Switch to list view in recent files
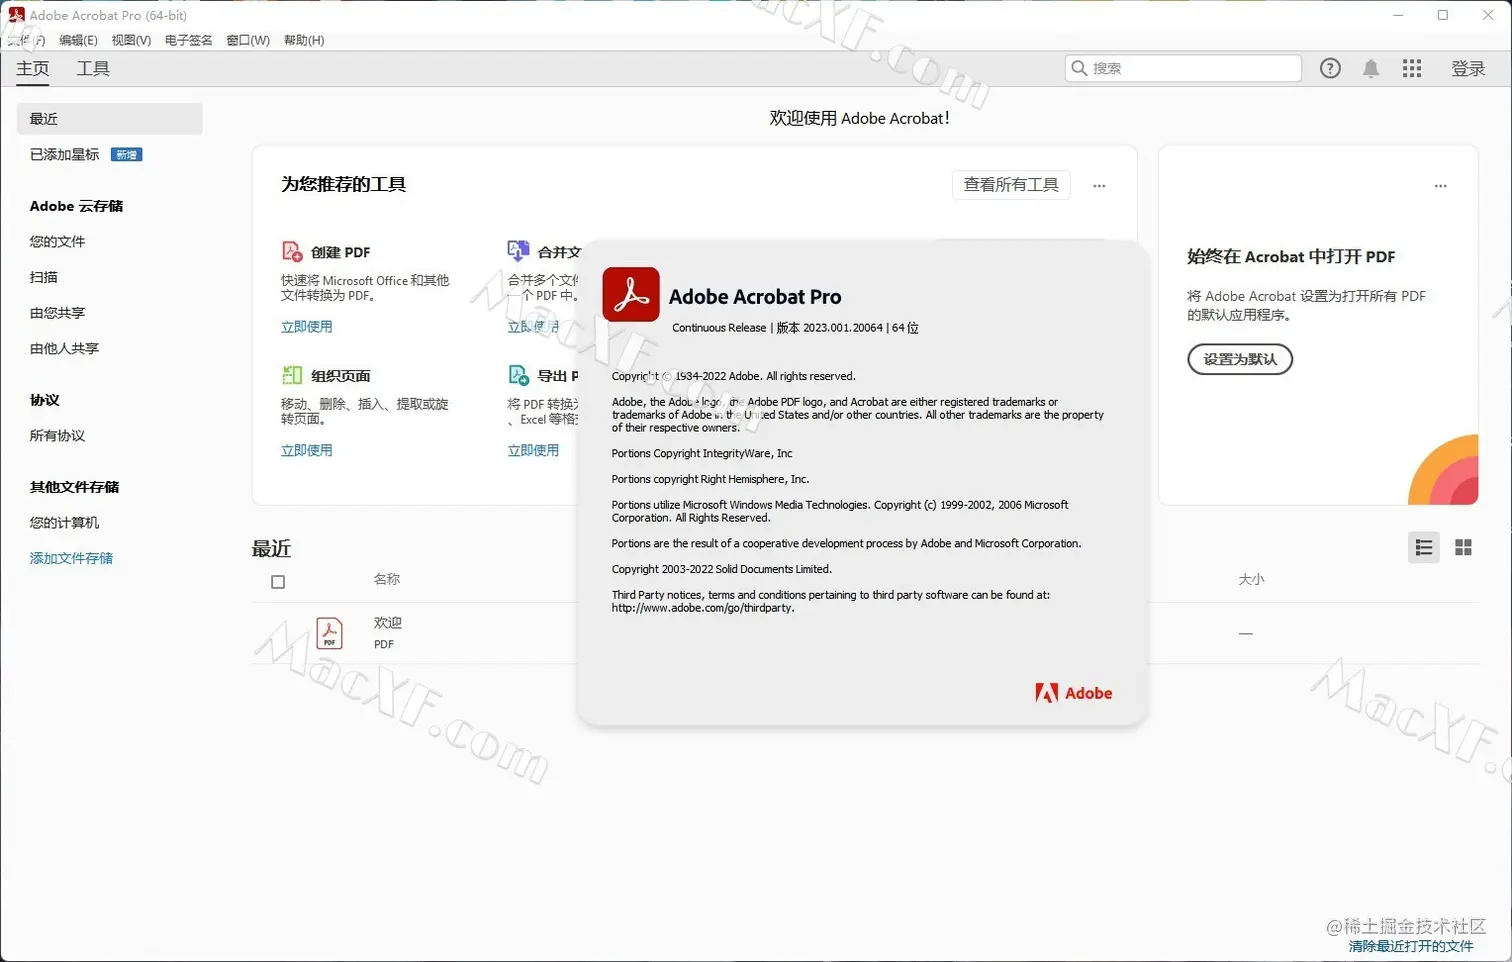Image resolution: width=1512 pixels, height=962 pixels. tap(1424, 547)
